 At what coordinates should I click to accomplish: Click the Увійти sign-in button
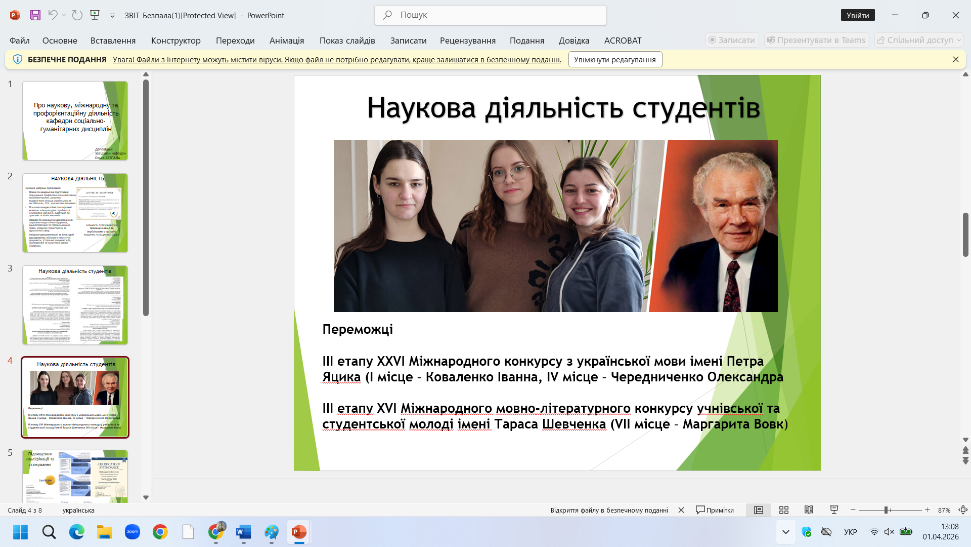point(857,15)
